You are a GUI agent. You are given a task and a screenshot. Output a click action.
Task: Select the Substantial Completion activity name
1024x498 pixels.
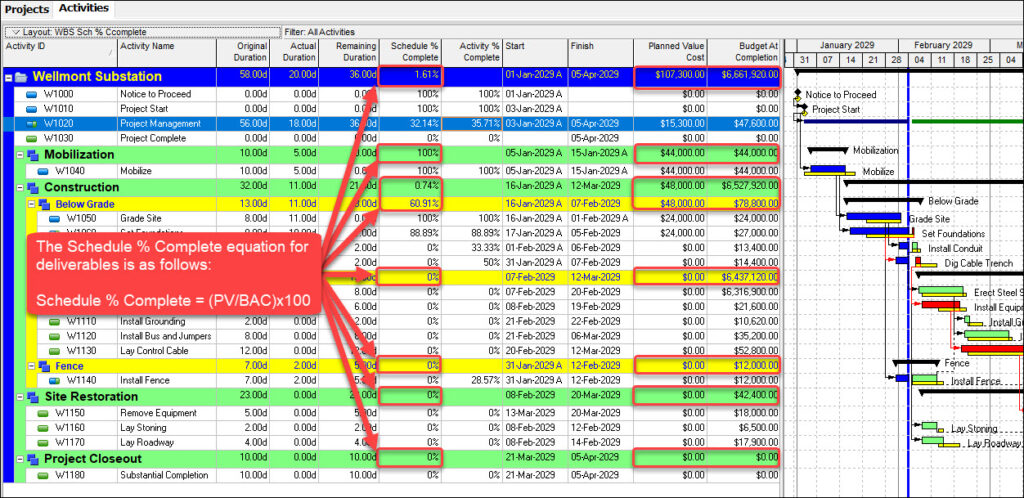pyautogui.click(x=165, y=475)
